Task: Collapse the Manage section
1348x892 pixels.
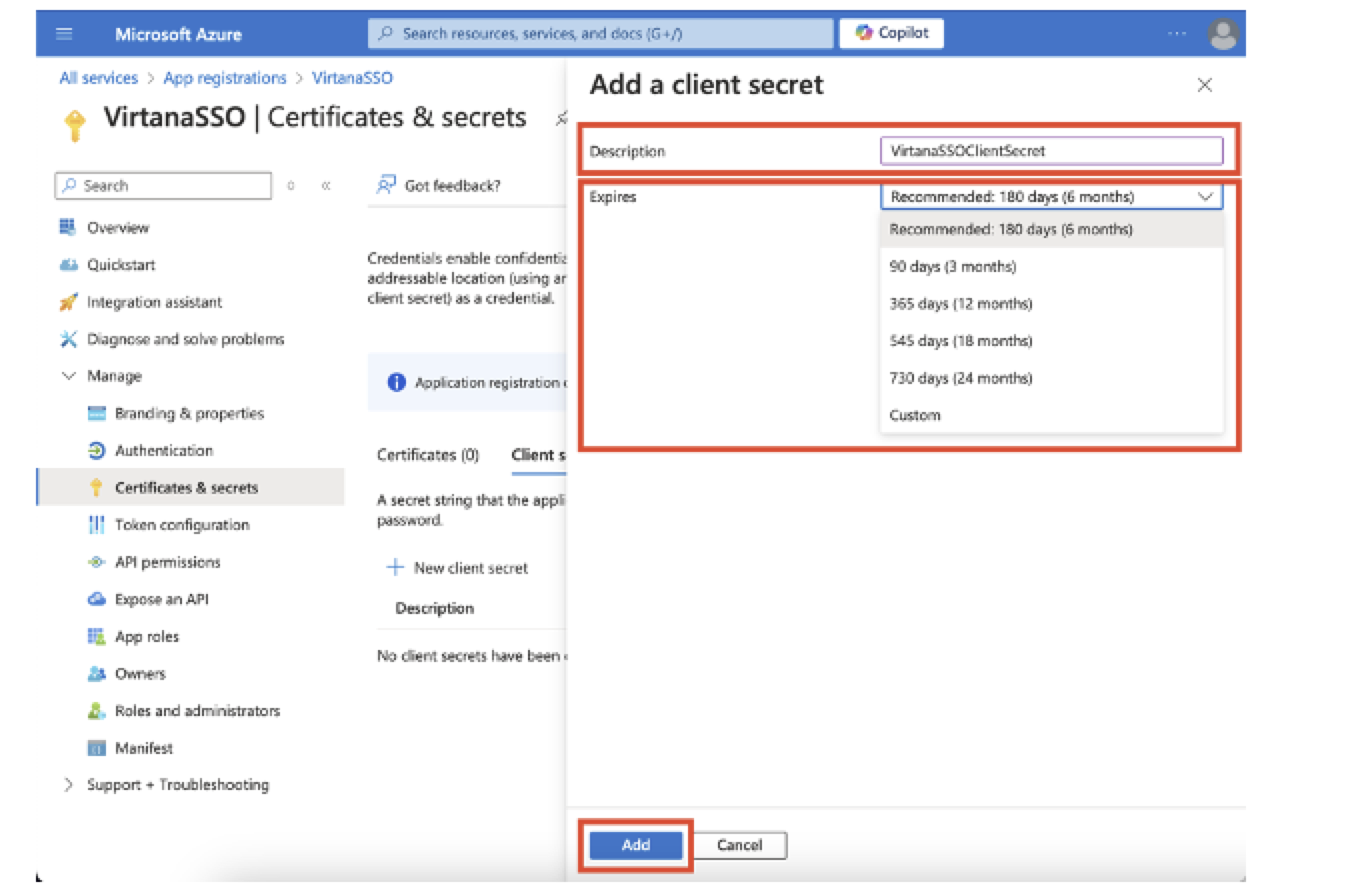Action: 69,376
